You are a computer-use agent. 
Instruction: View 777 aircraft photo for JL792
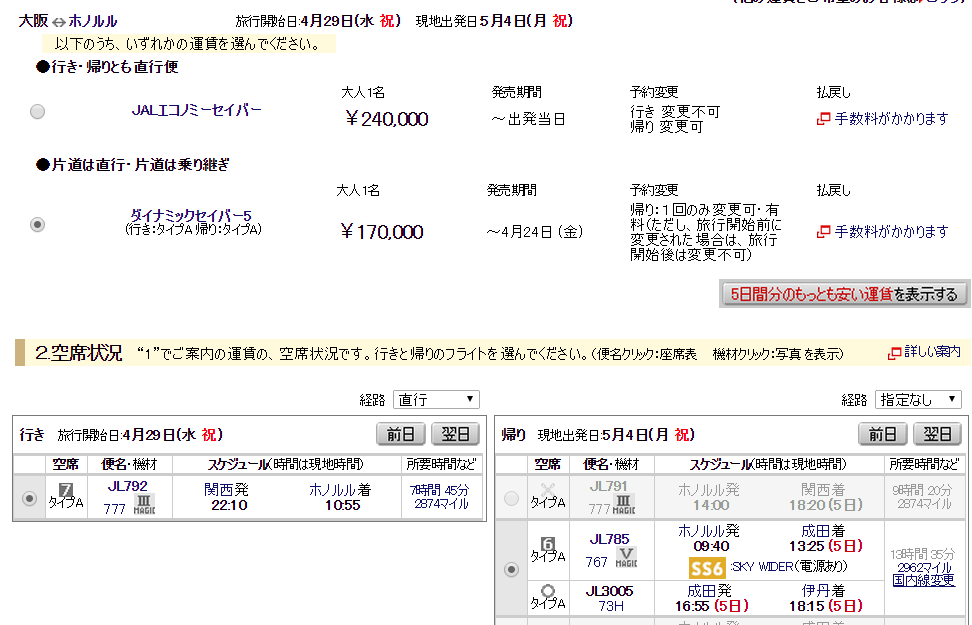115,509
